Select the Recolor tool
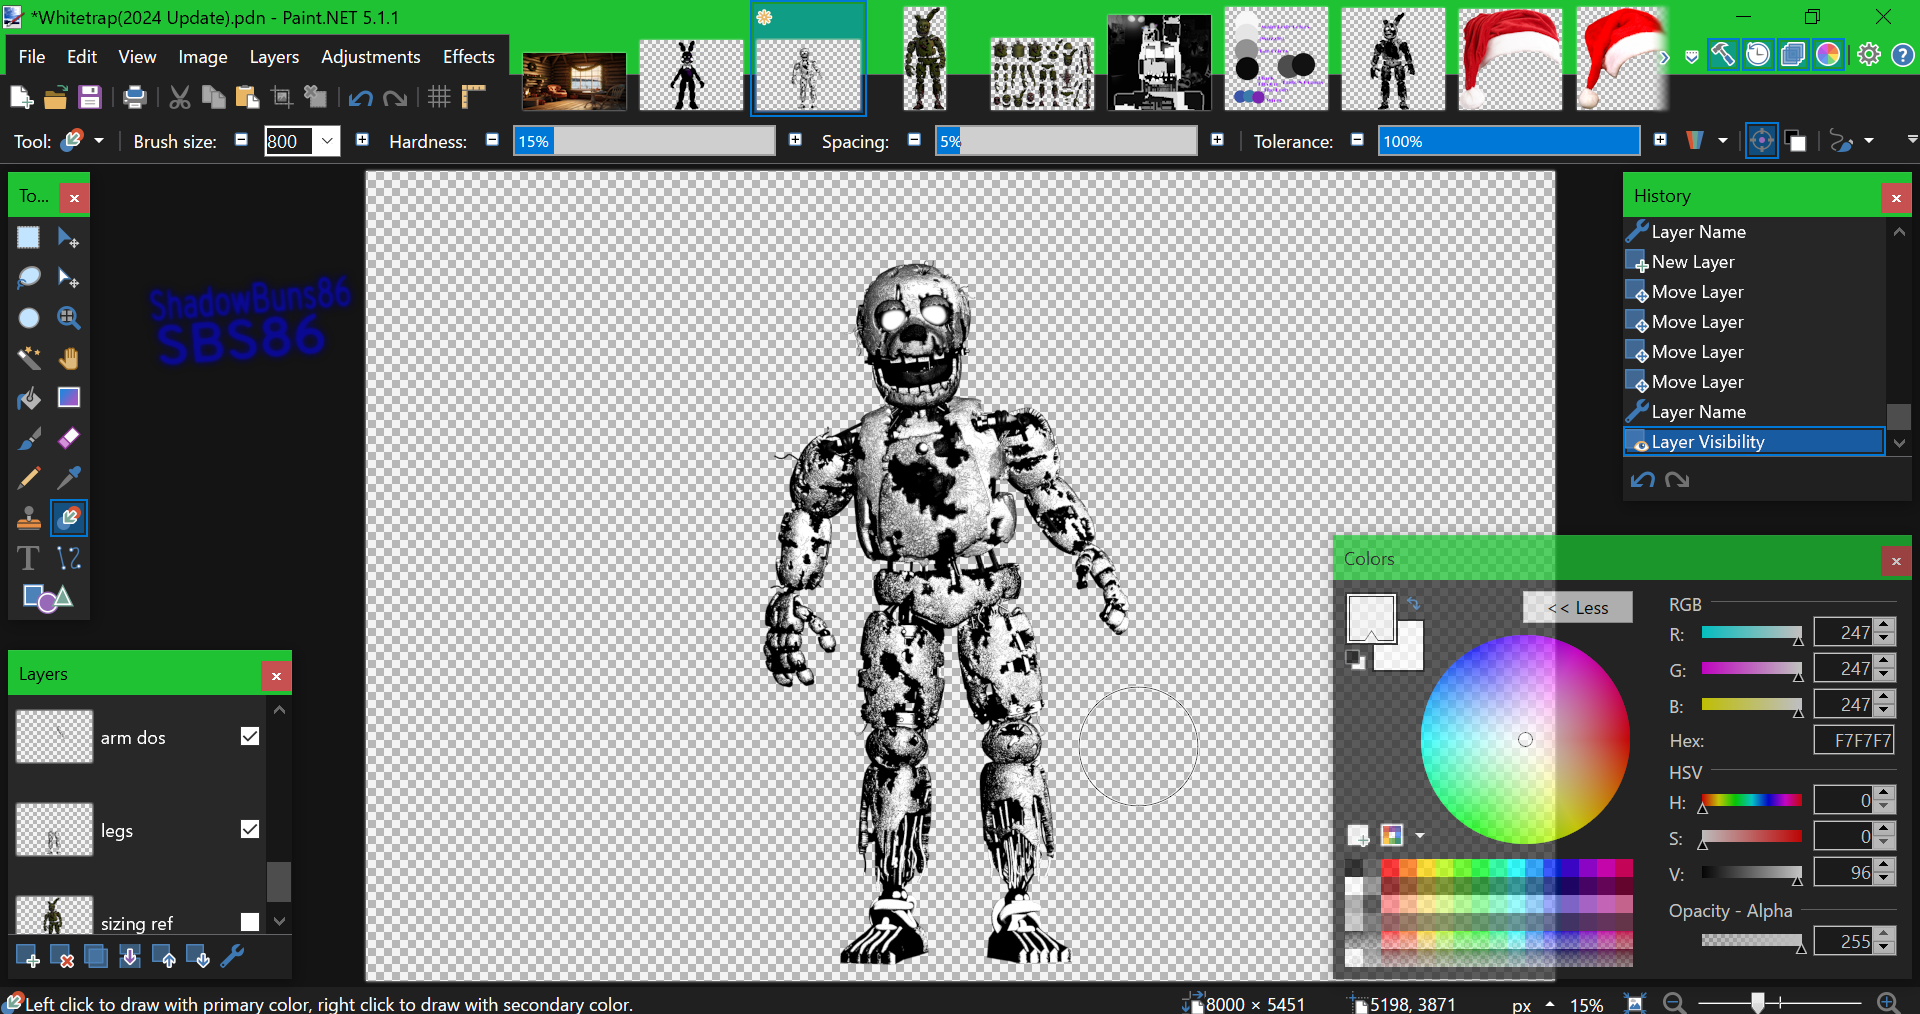This screenshot has height=1014, width=1920. [68, 518]
